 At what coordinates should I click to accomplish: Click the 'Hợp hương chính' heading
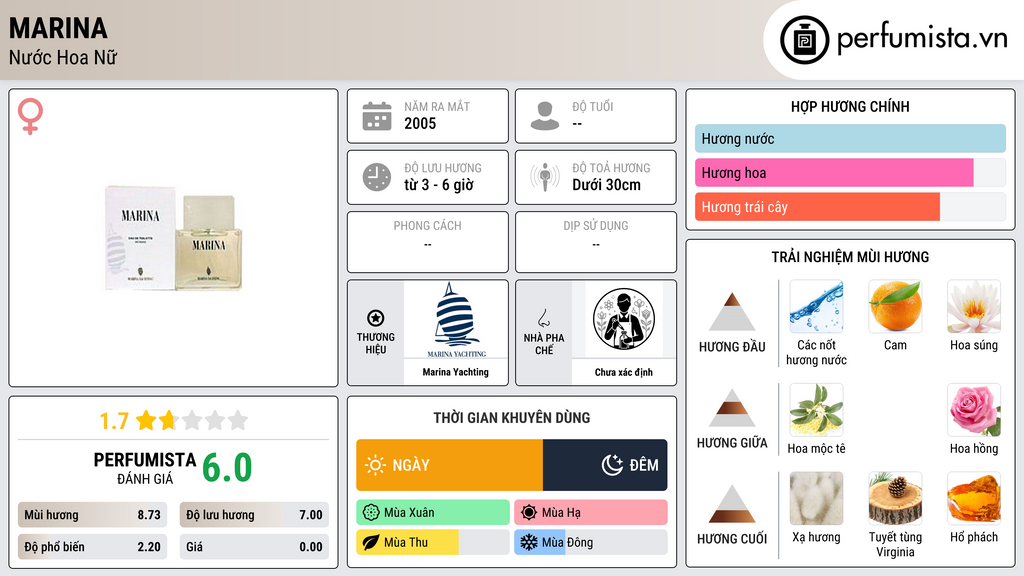850,106
